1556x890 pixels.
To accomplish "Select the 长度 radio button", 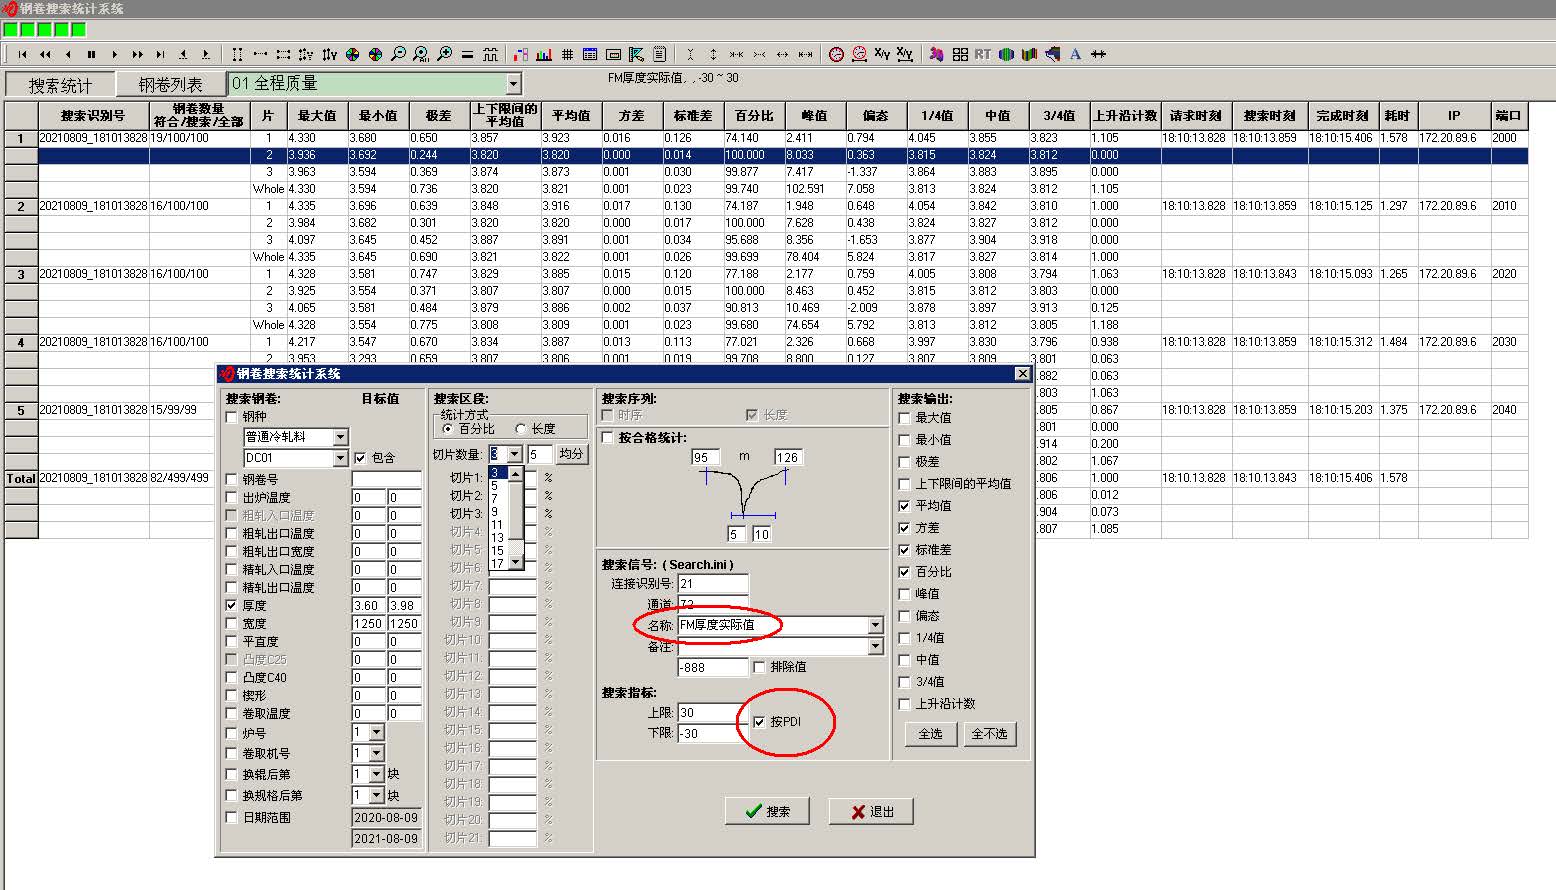I will [521, 429].
